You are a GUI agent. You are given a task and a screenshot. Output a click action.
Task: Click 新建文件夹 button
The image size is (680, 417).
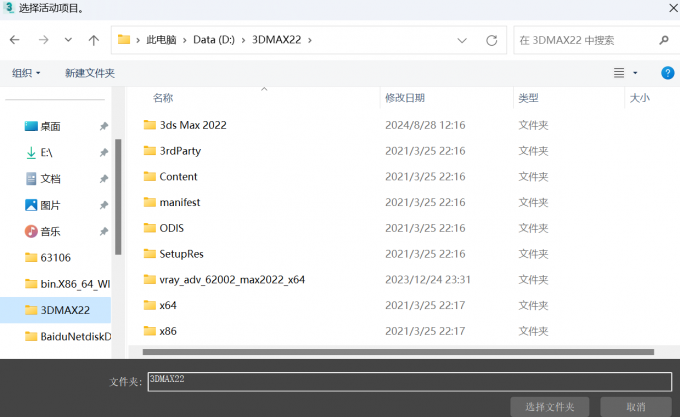[90, 73]
